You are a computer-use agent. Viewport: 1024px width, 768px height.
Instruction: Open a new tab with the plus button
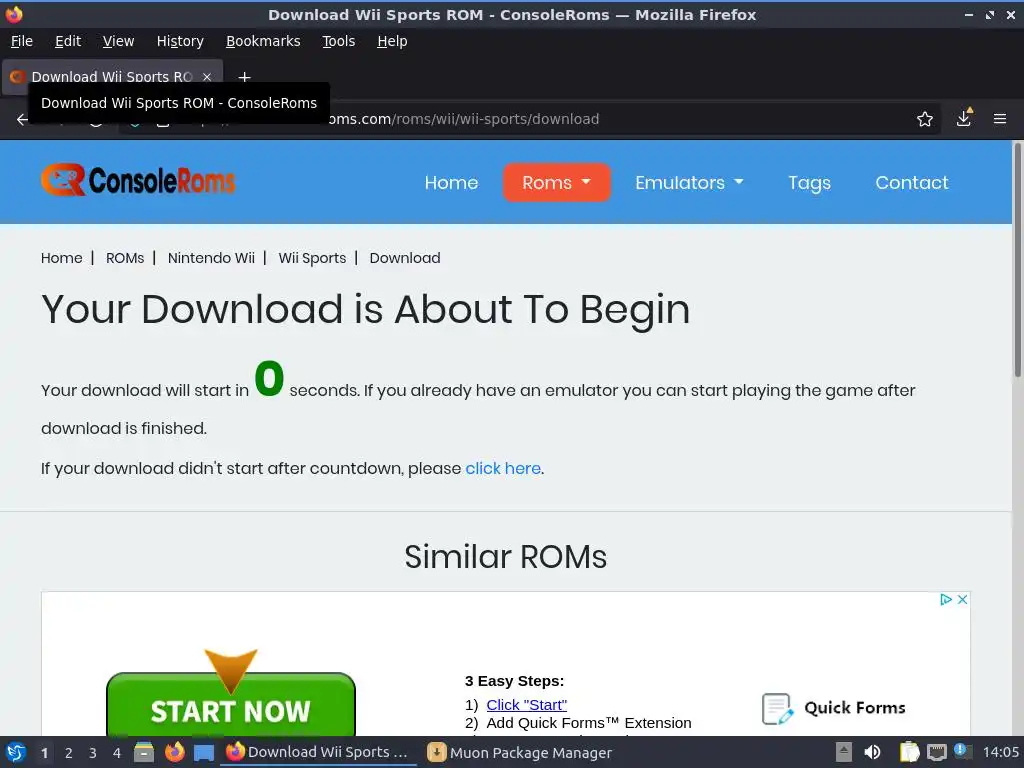pos(244,77)
